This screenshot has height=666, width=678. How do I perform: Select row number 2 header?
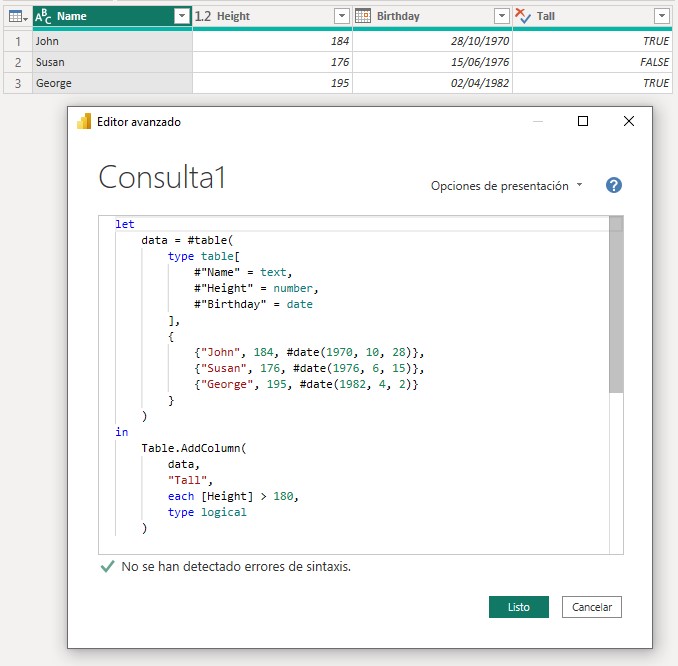tap(17, 62)
